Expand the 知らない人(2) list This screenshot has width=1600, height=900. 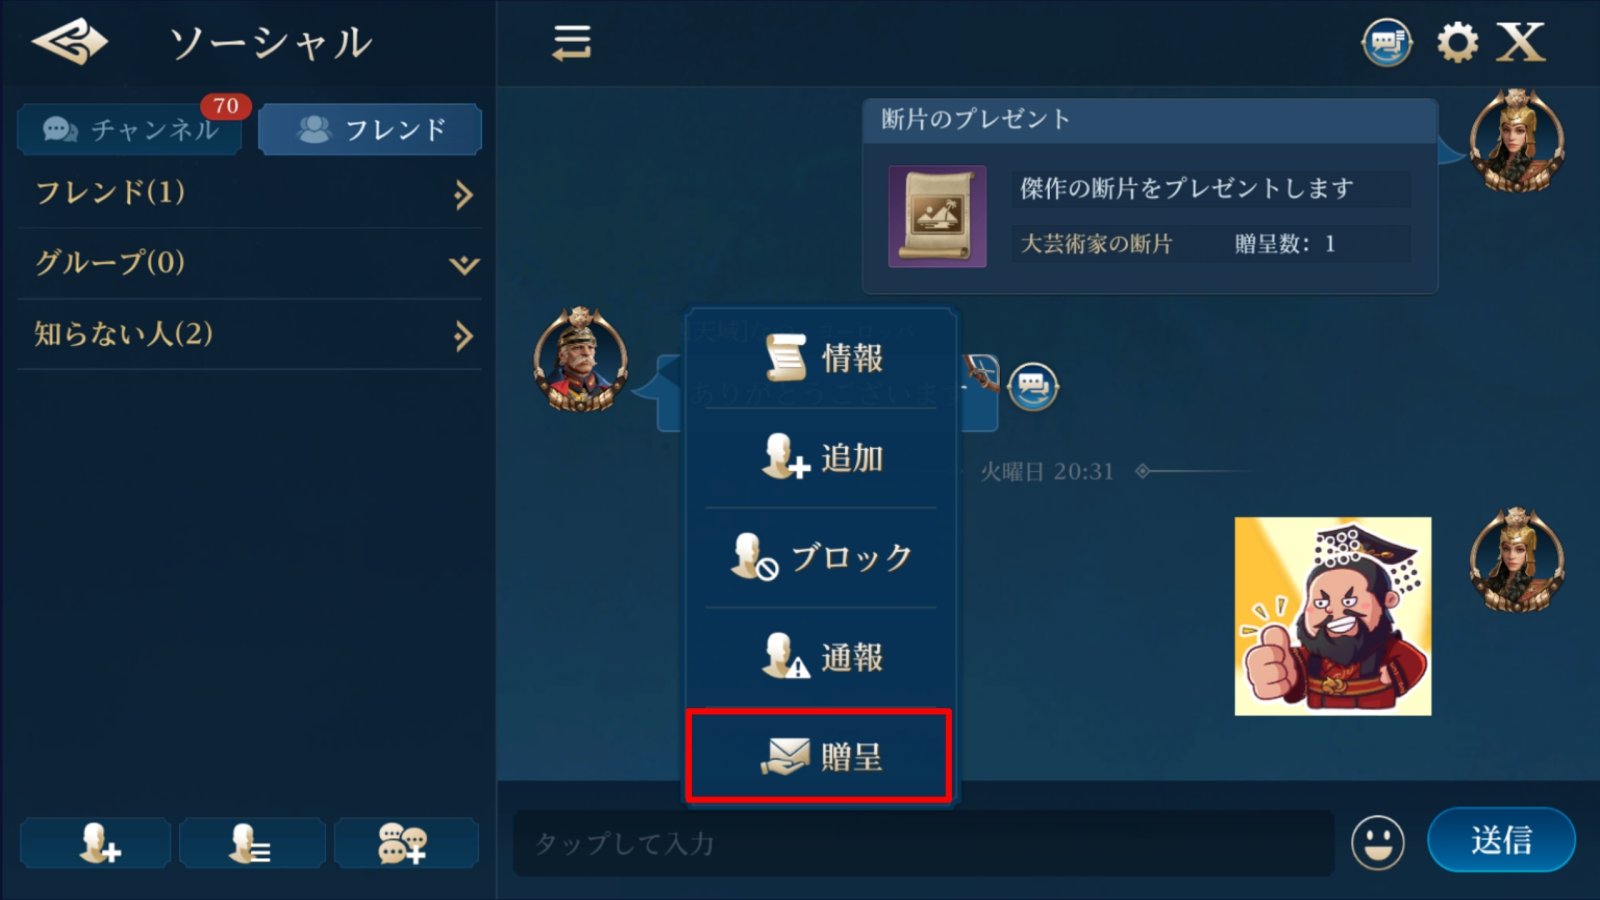click(x=249, y=335)
